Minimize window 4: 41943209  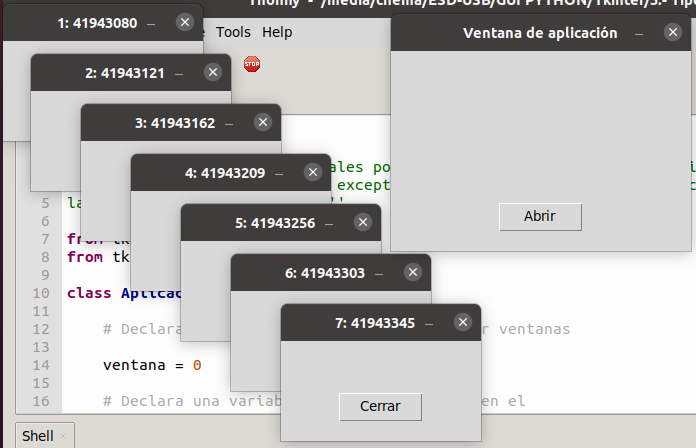(279, 174)
